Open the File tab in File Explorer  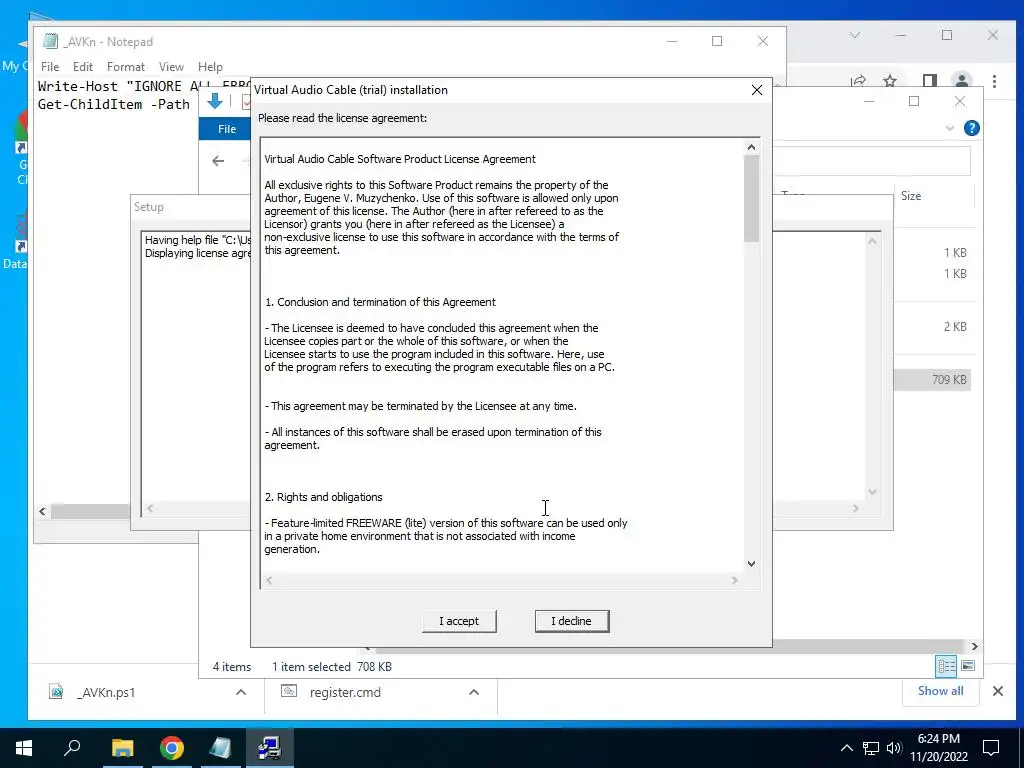tap(225, 129)
